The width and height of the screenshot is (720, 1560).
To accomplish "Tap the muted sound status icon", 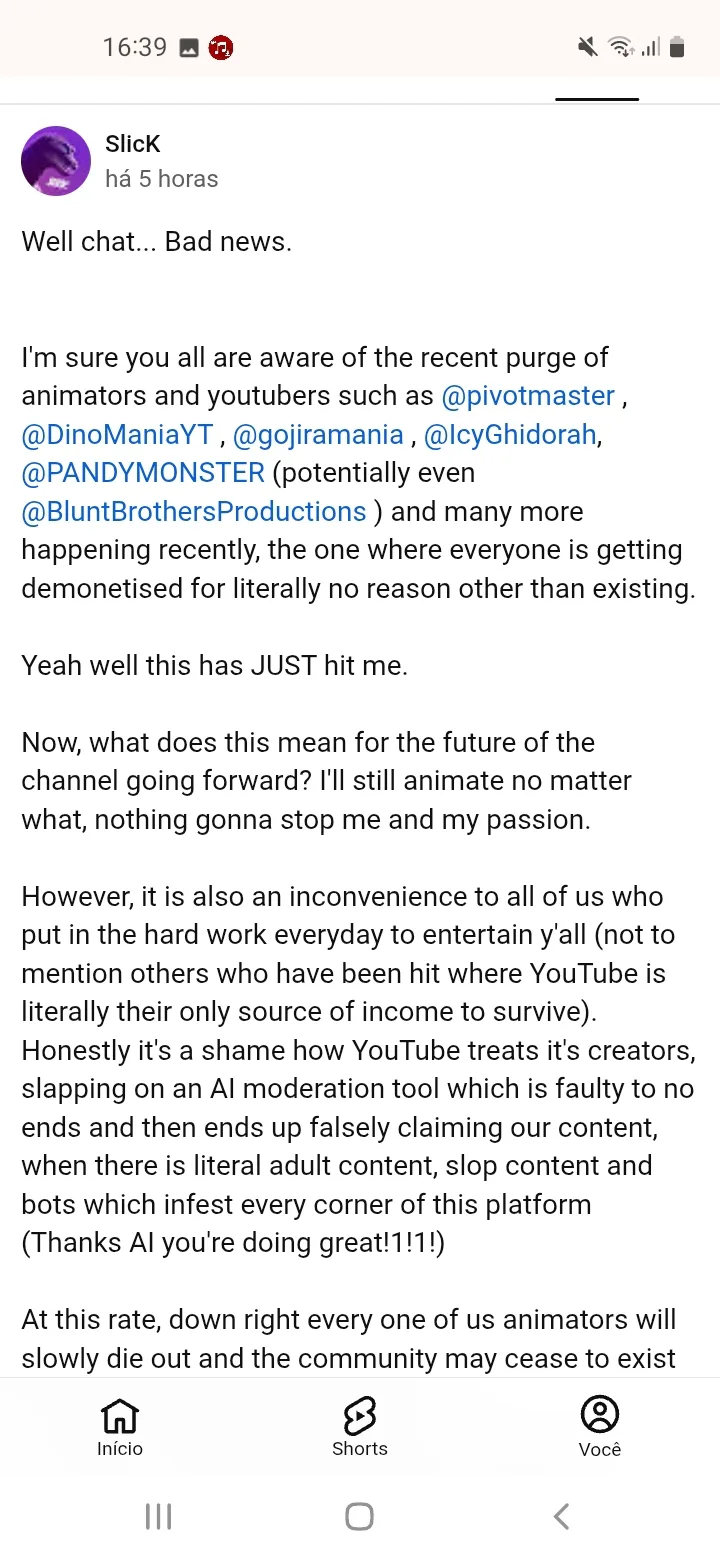I will [x=588, y=47].
